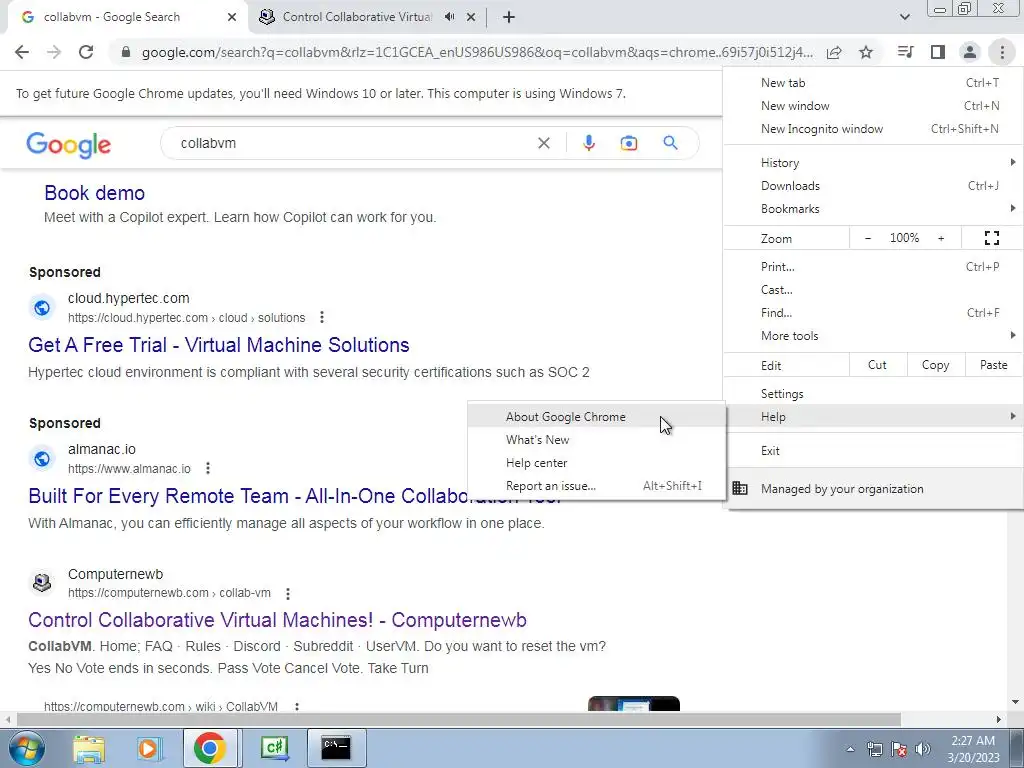The width and height of the screenshot is (1024, 768).
Task: Bookmark this page with the star icon
Action: coord(866,52)
